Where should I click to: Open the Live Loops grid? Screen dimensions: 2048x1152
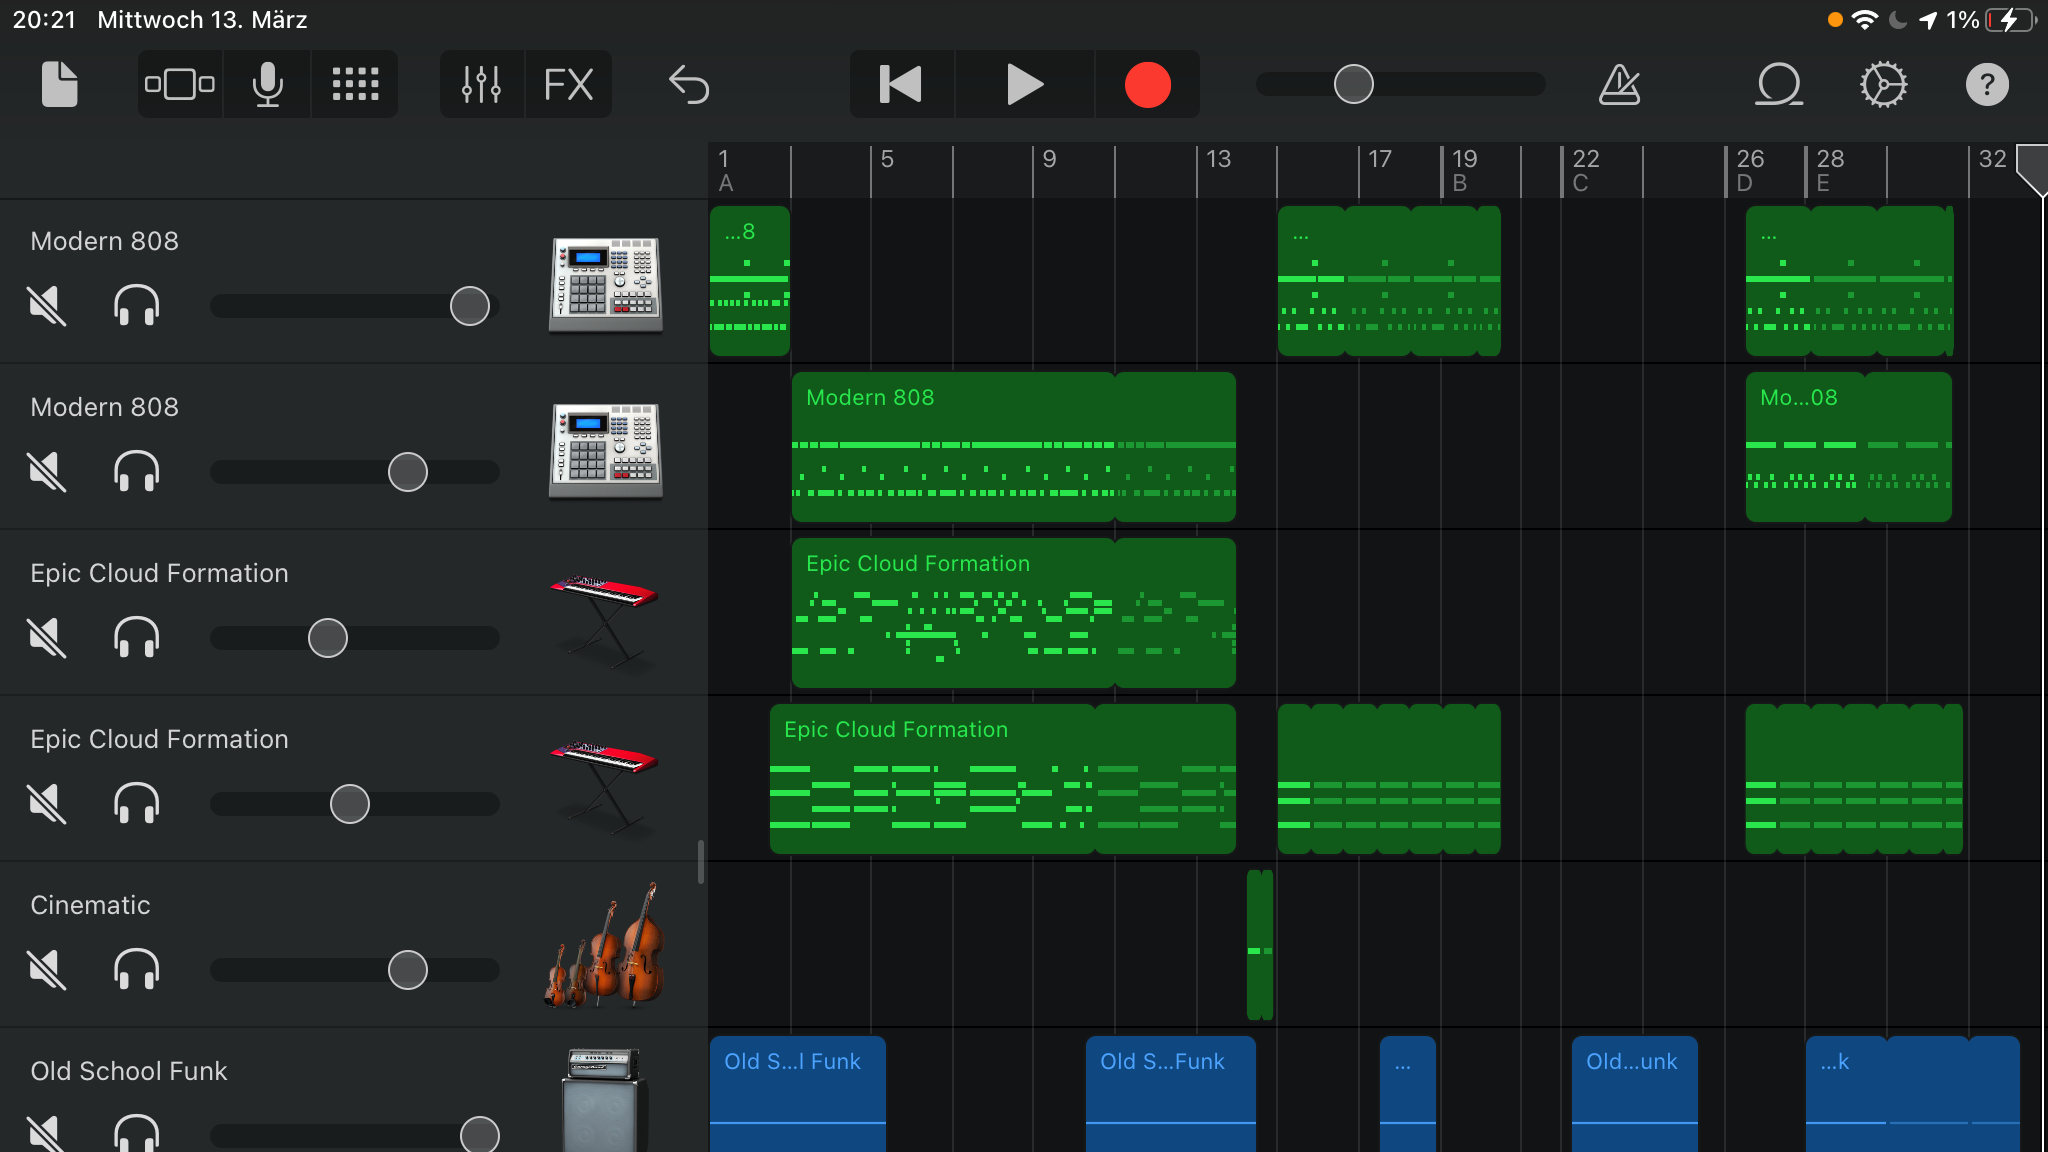(x=355, y=85)
